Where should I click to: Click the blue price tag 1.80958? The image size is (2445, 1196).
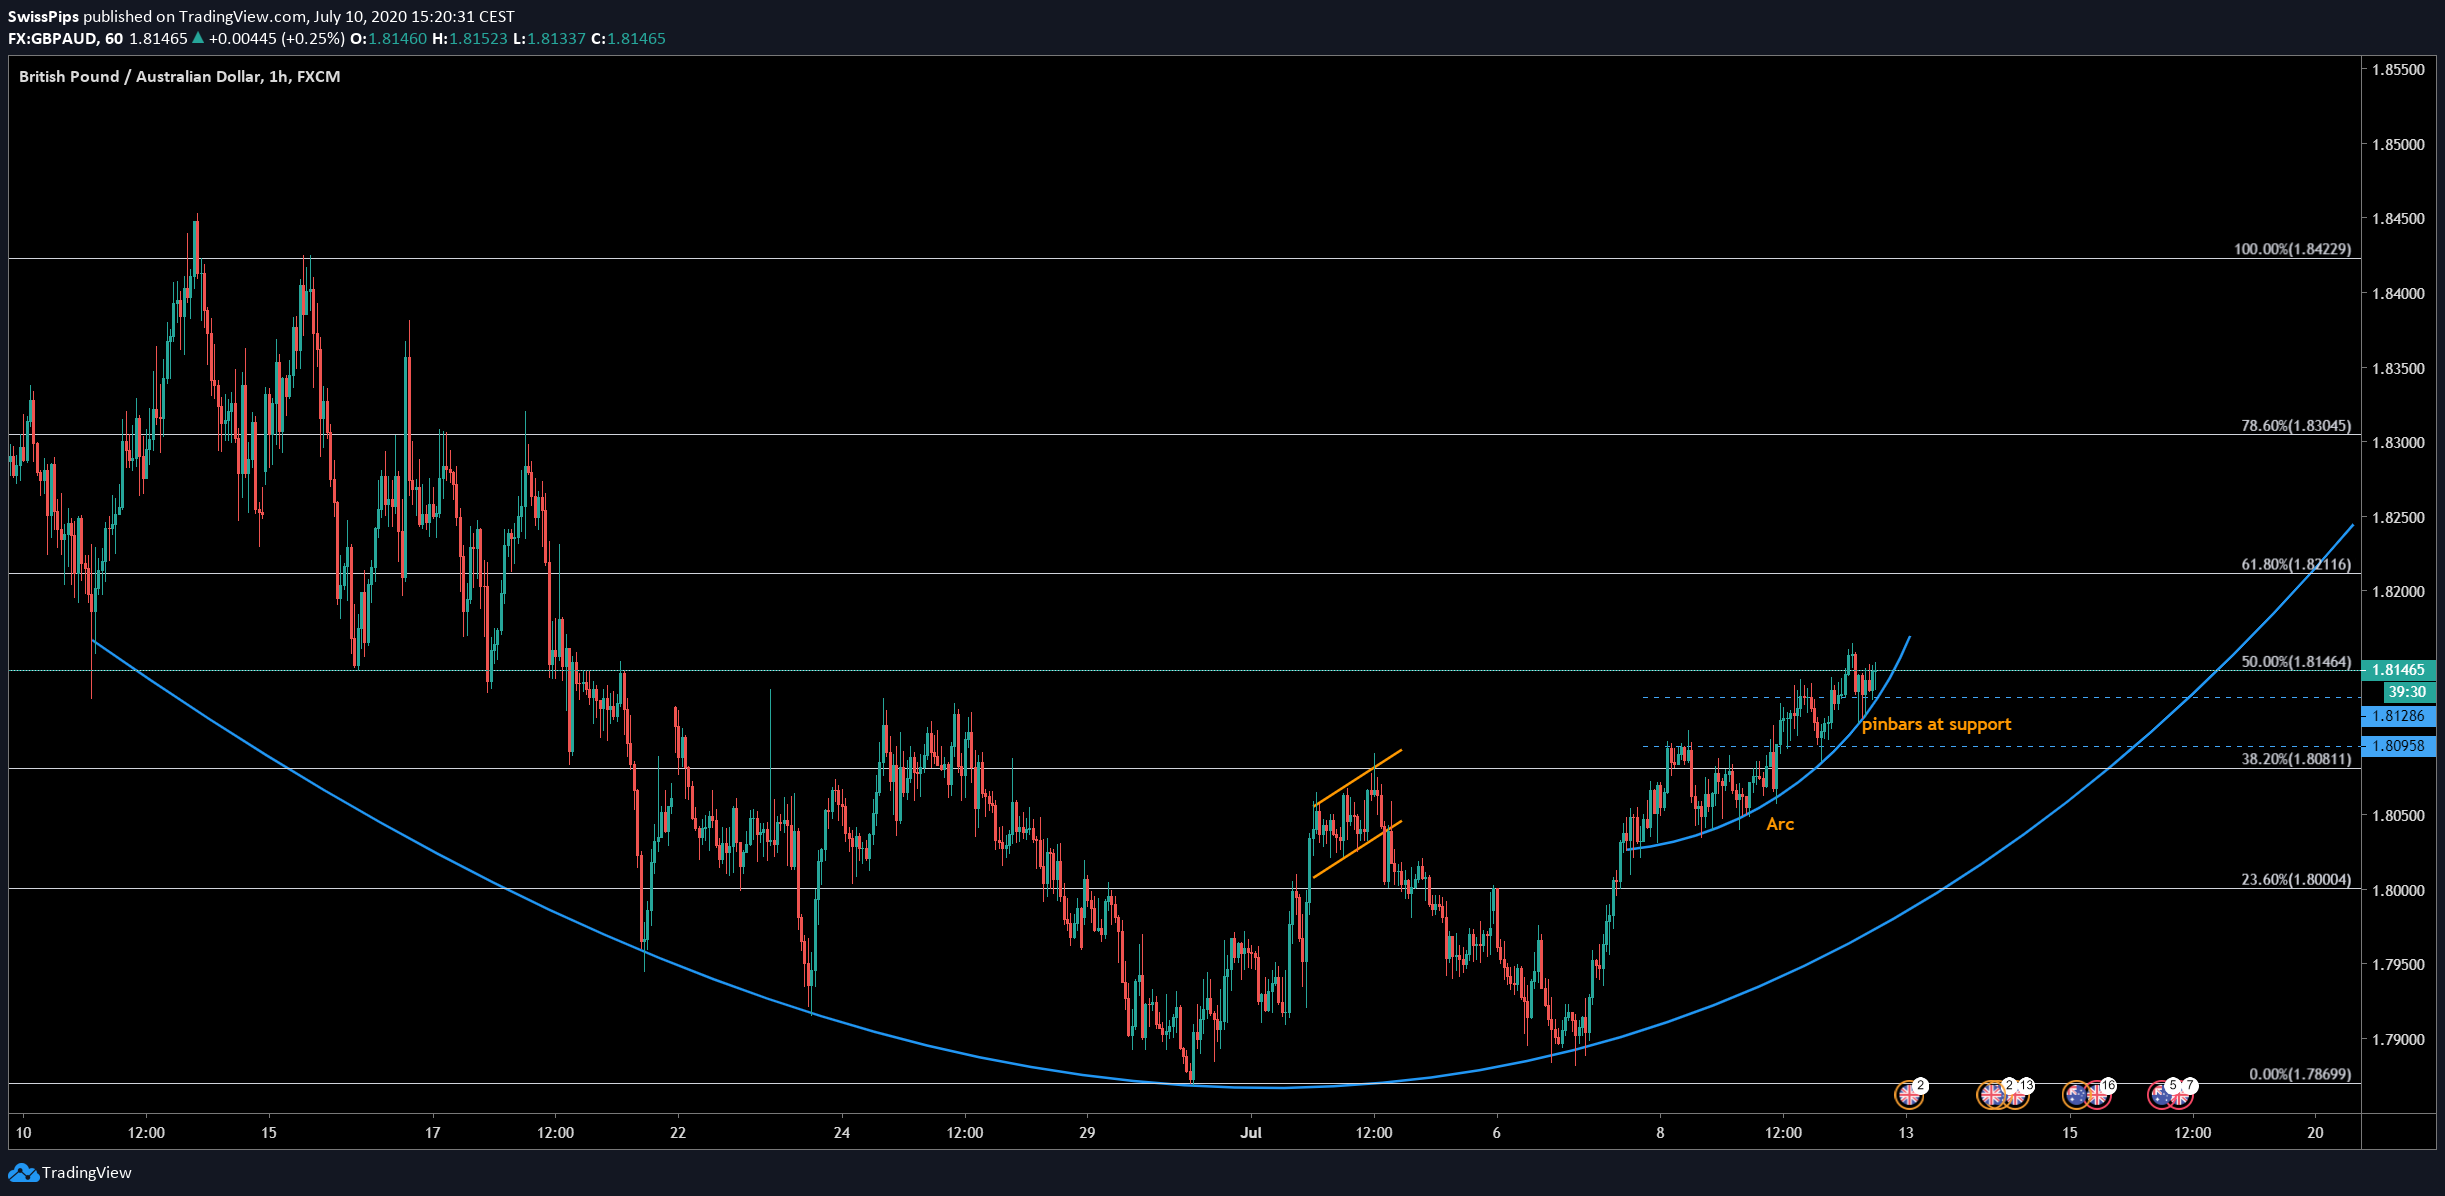point(2398,746)
